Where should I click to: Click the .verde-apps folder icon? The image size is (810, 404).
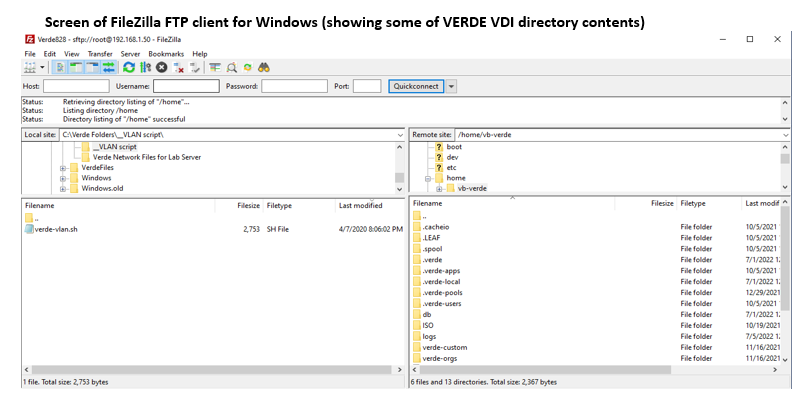(417, 271)
